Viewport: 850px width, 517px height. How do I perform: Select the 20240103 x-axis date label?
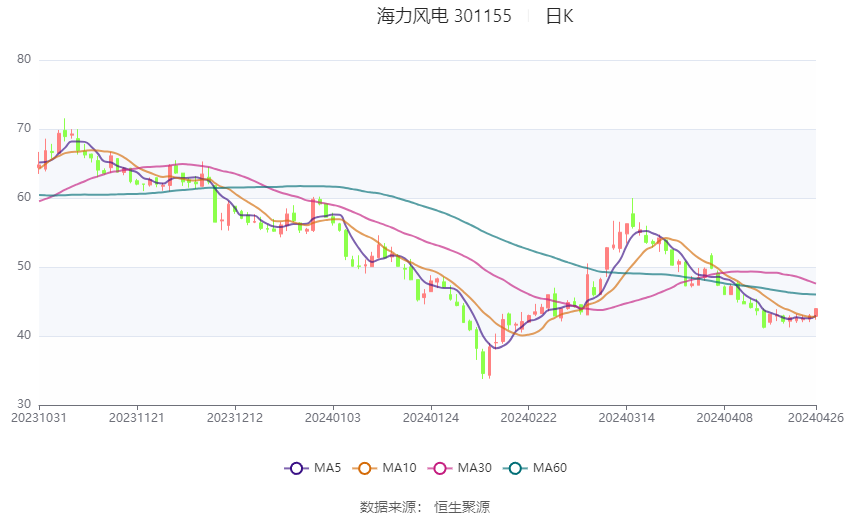pyautogui.click(x=333, y=418)
